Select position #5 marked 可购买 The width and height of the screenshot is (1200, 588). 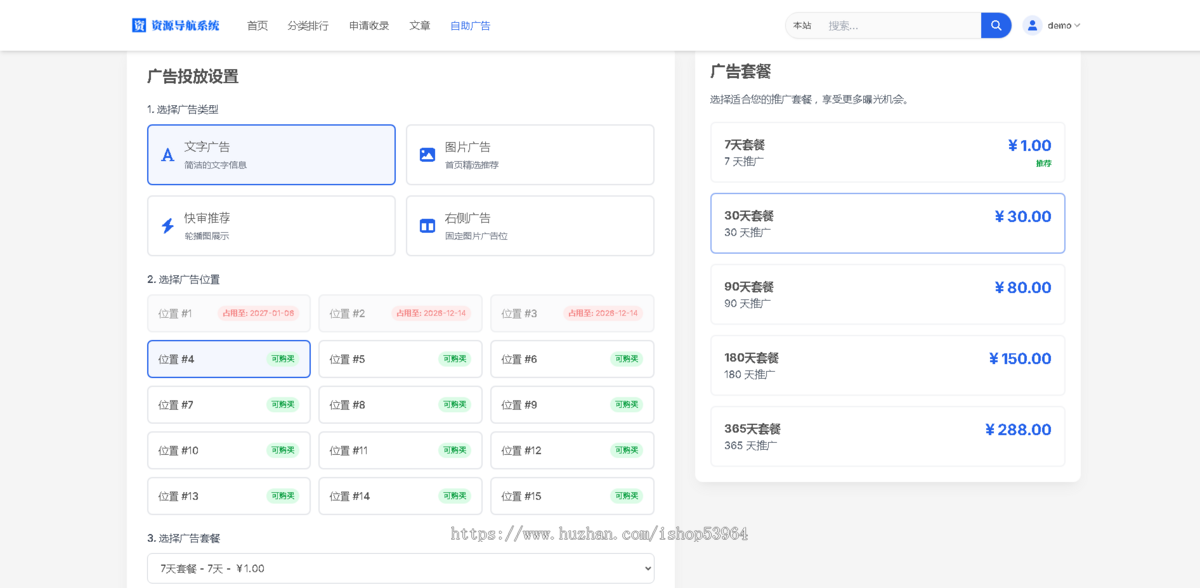[x=400, y=358]
